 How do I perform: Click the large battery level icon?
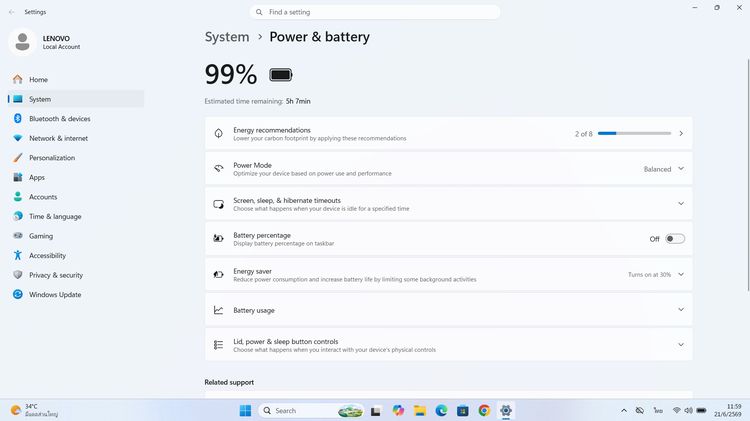[x=281, y=75]
